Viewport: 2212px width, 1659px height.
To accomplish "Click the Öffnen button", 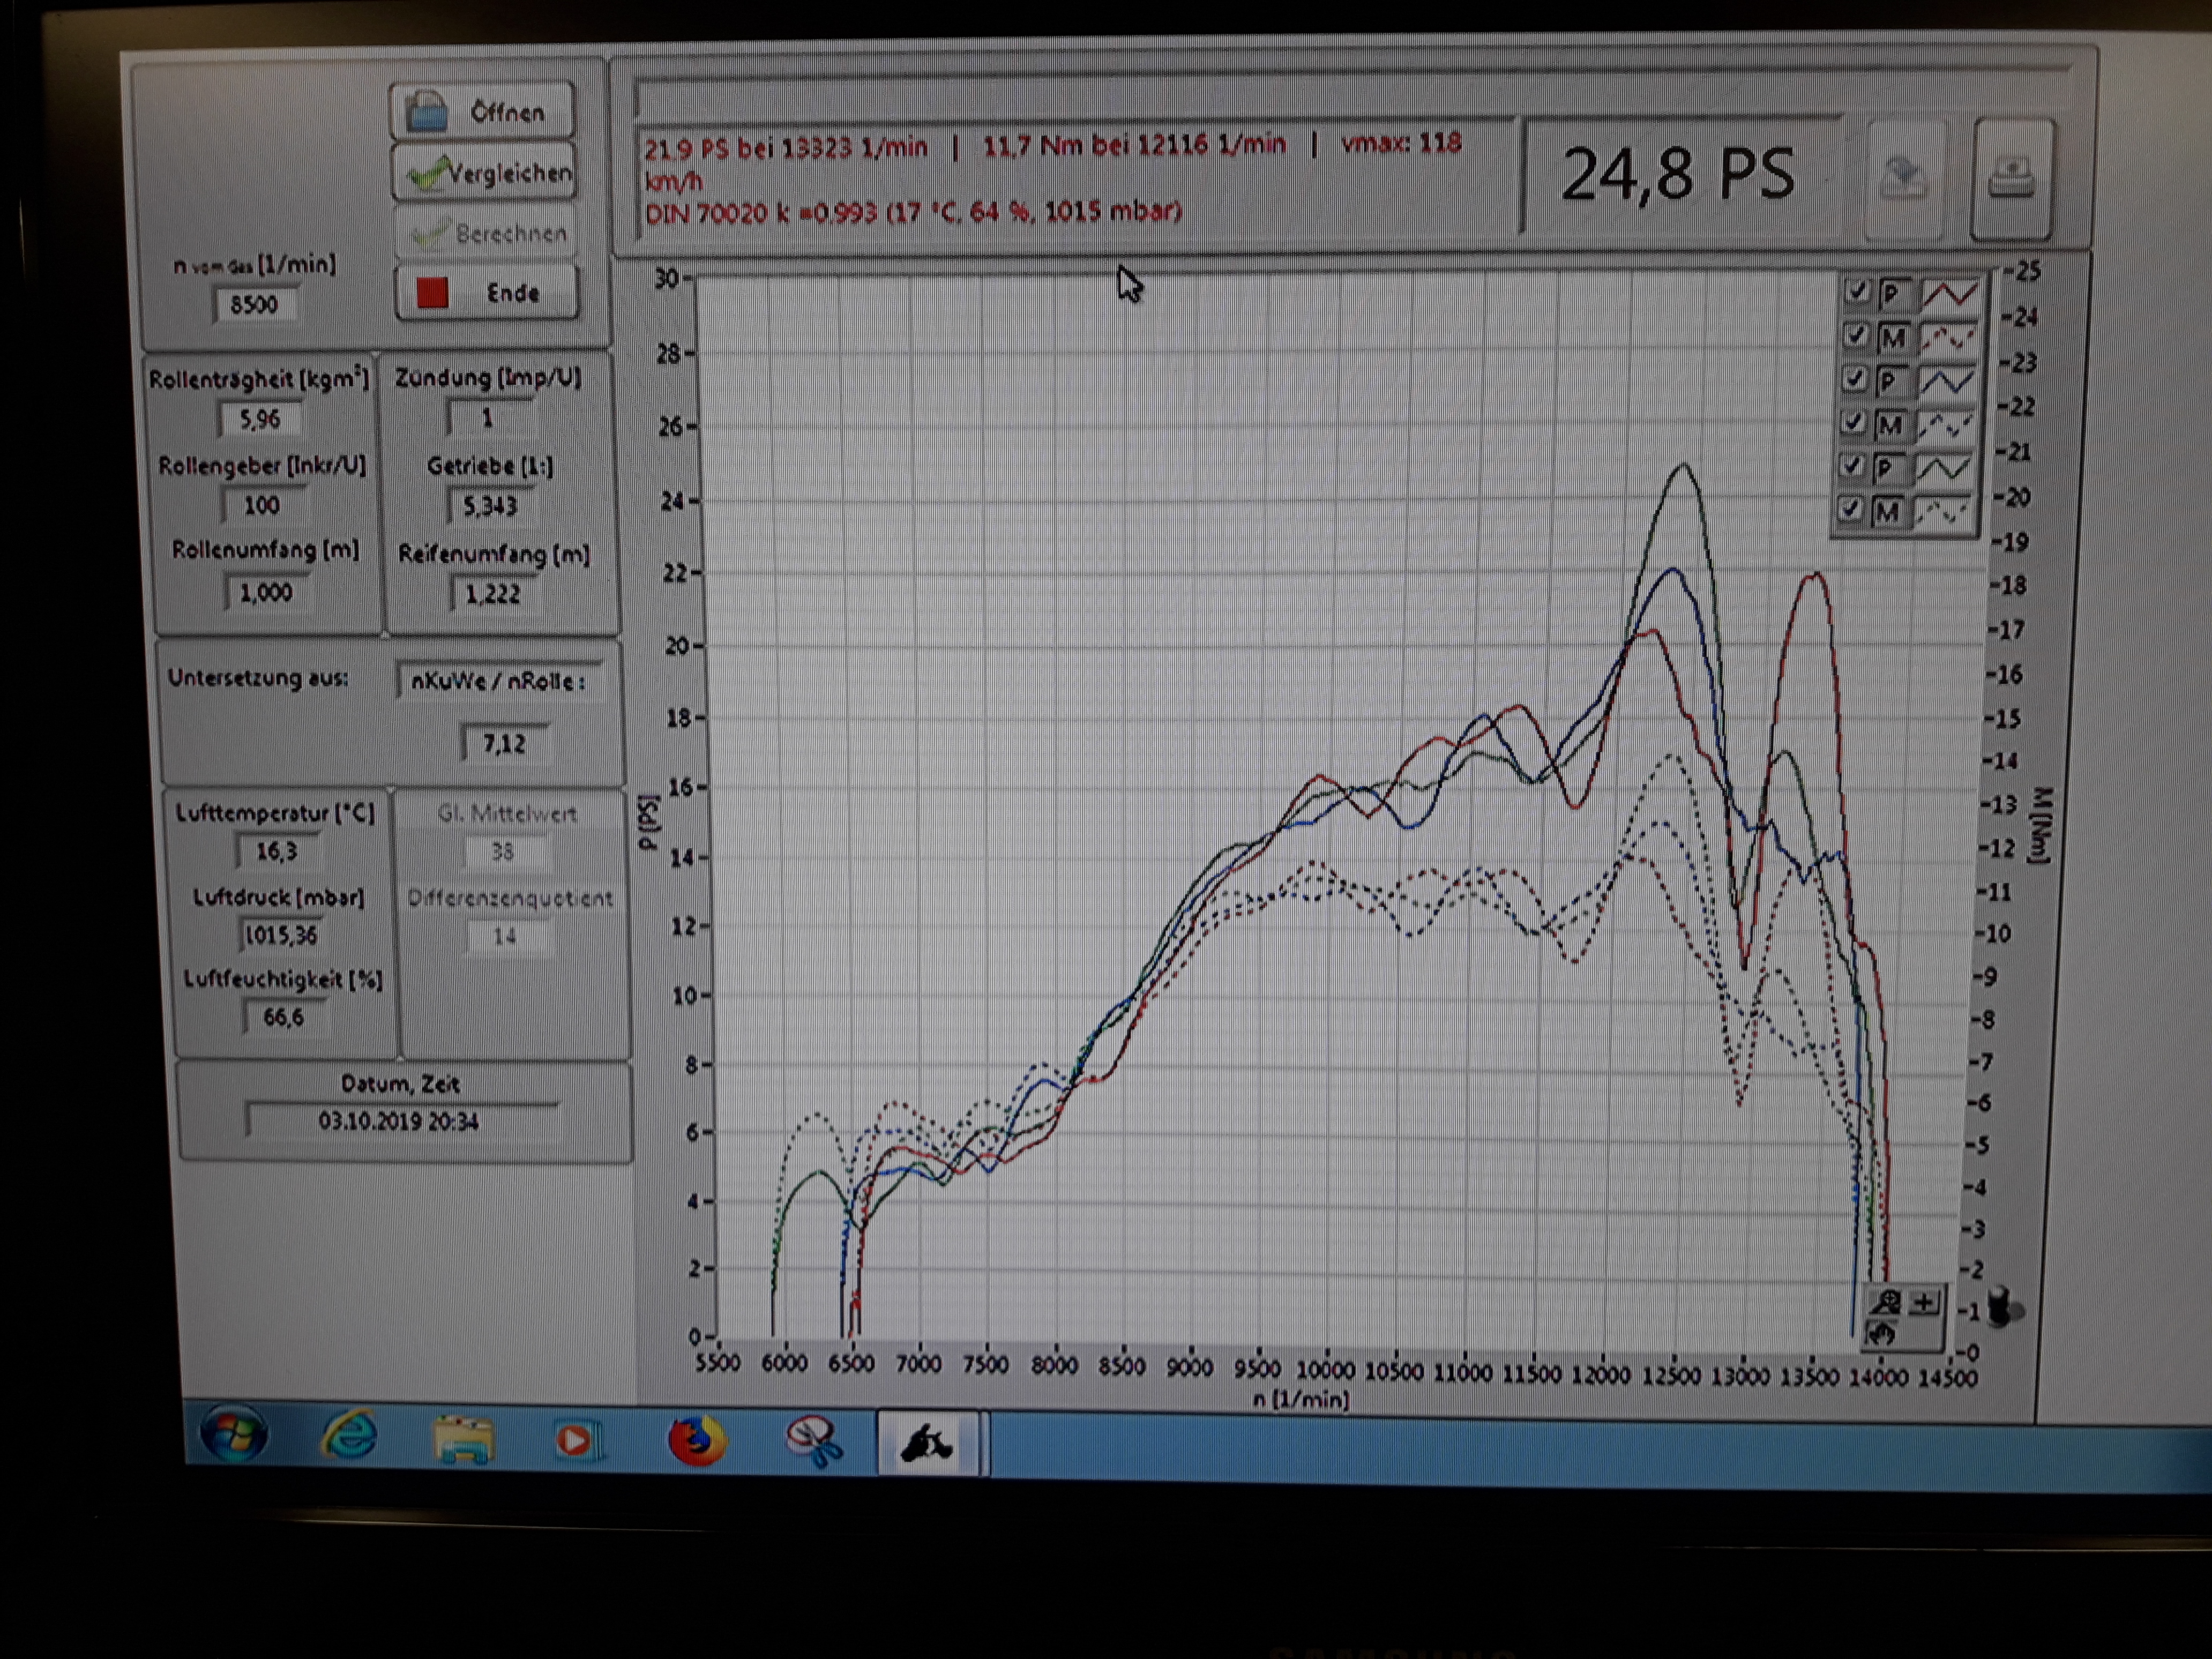I will point(483,111).
